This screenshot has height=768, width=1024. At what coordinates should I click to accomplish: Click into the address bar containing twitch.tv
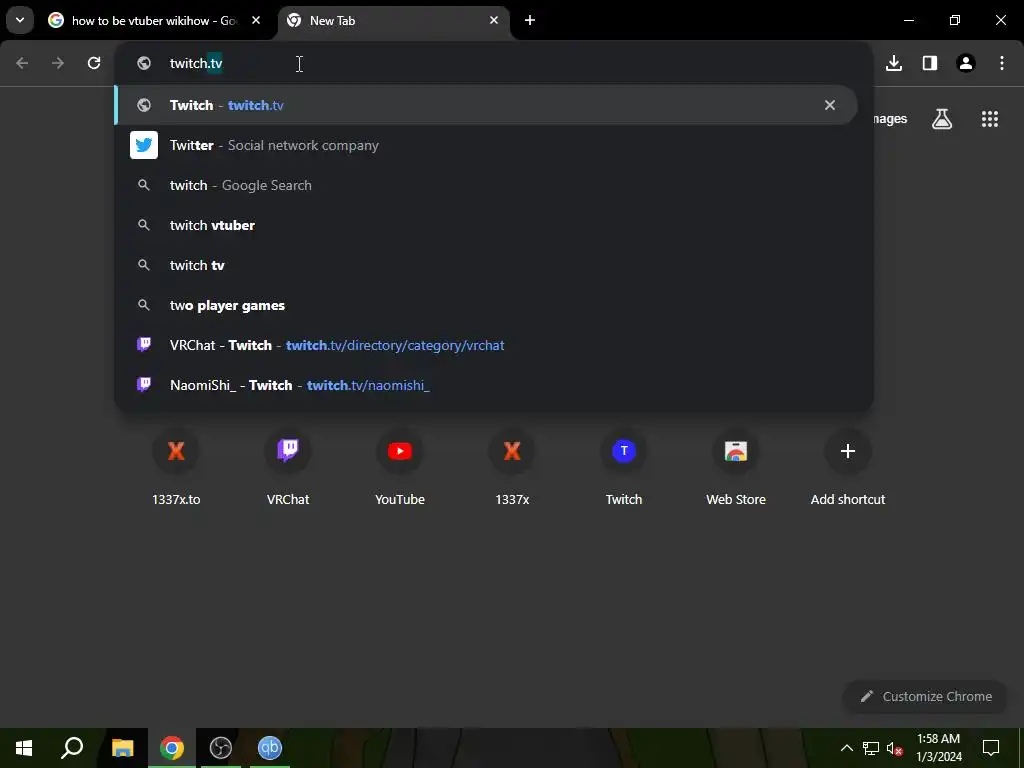coord(494,63)
